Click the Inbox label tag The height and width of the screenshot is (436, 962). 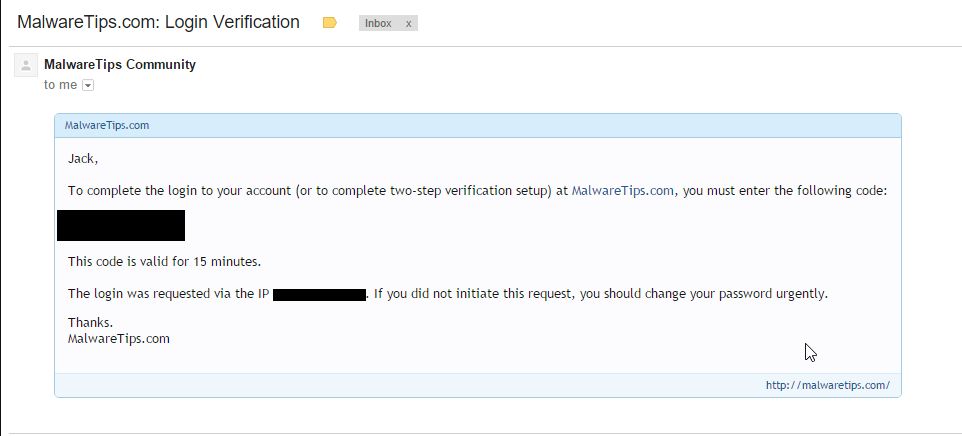[x=379, y=23]
